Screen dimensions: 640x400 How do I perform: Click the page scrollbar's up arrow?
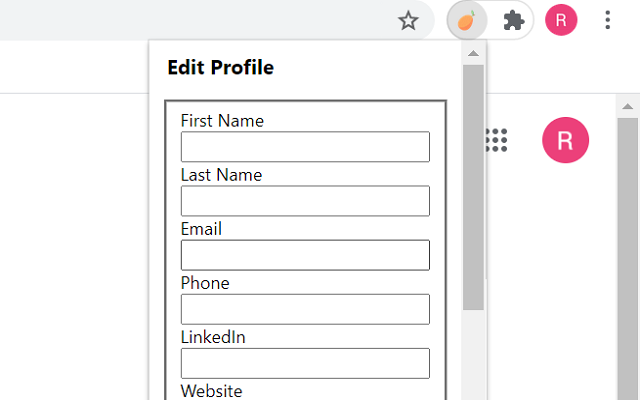pos(628,106)
